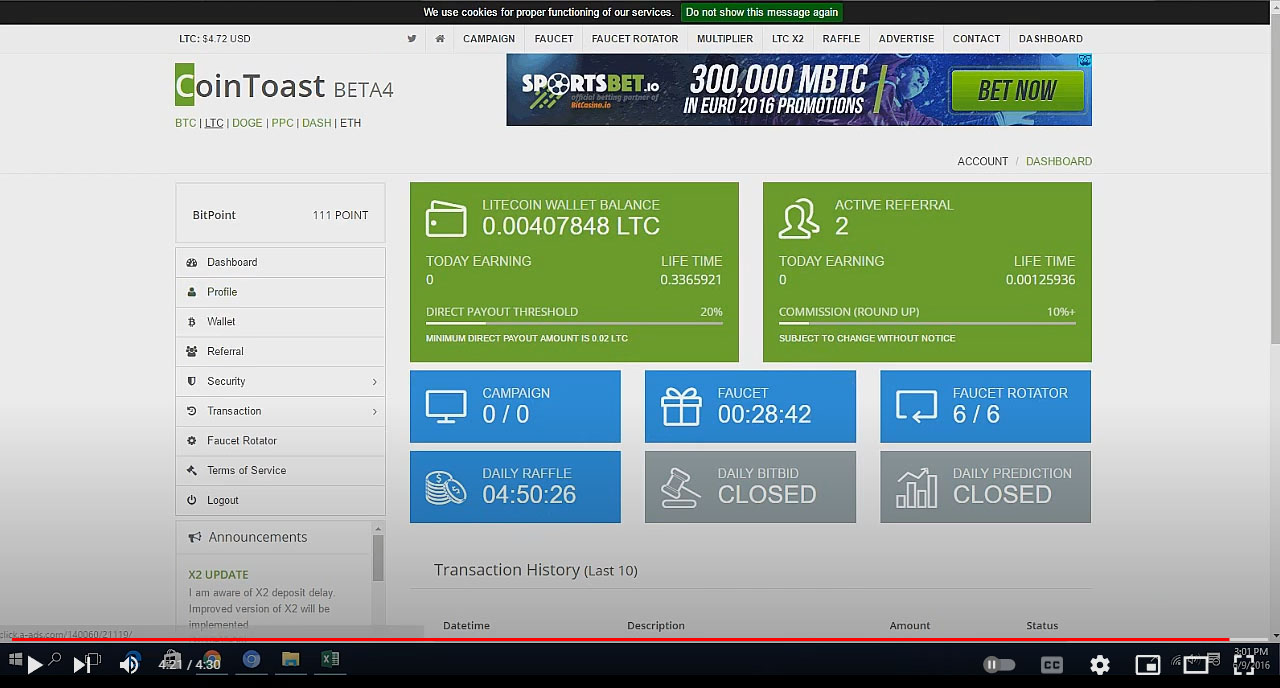The image size is (1280, 688).
Task: Skip to next video
Action: pos(82,664)
